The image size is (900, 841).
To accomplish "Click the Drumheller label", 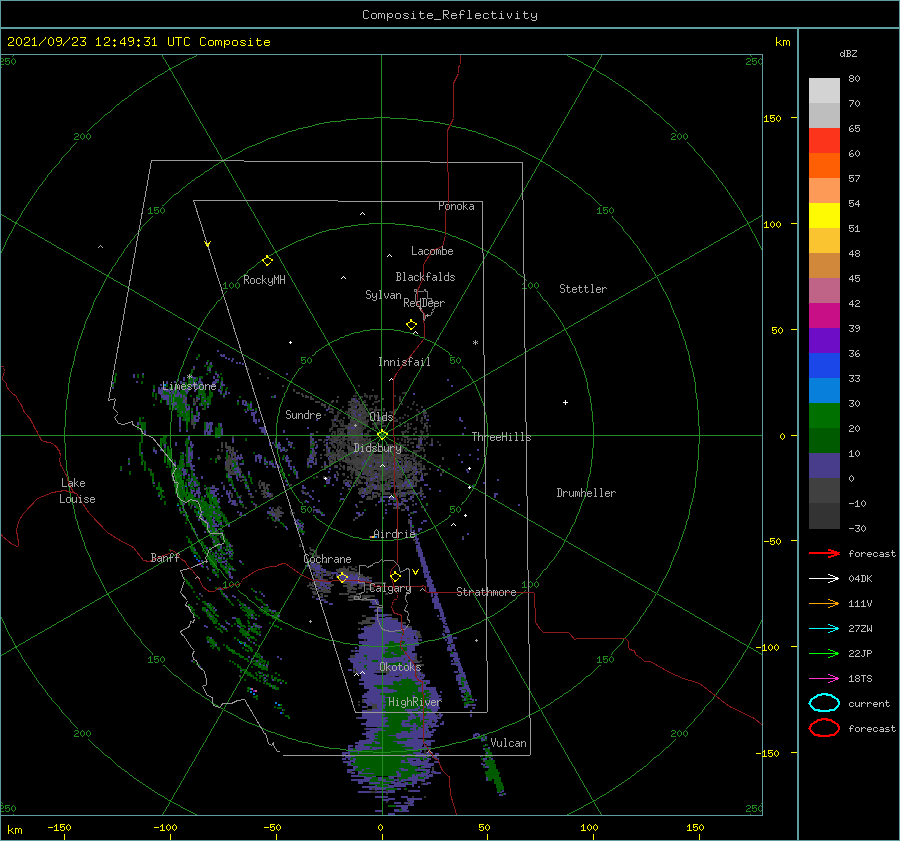I will coord(586,493).
